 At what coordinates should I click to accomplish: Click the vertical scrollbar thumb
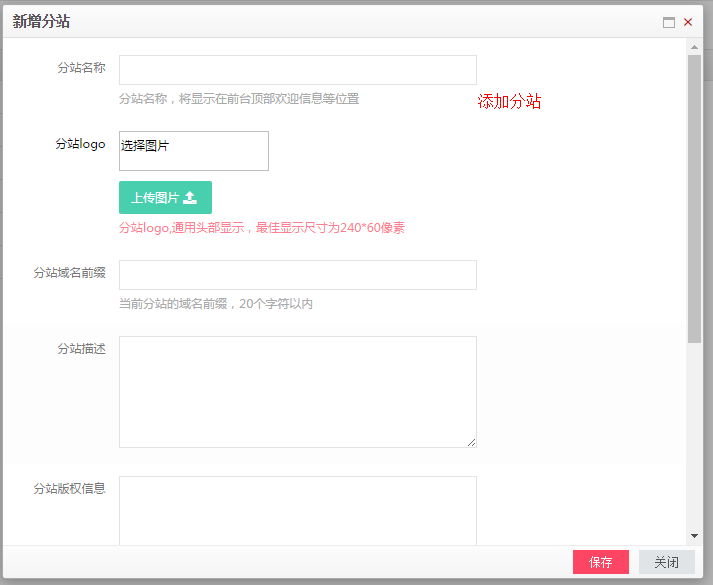pyautogui.click(x=694, y=199)
